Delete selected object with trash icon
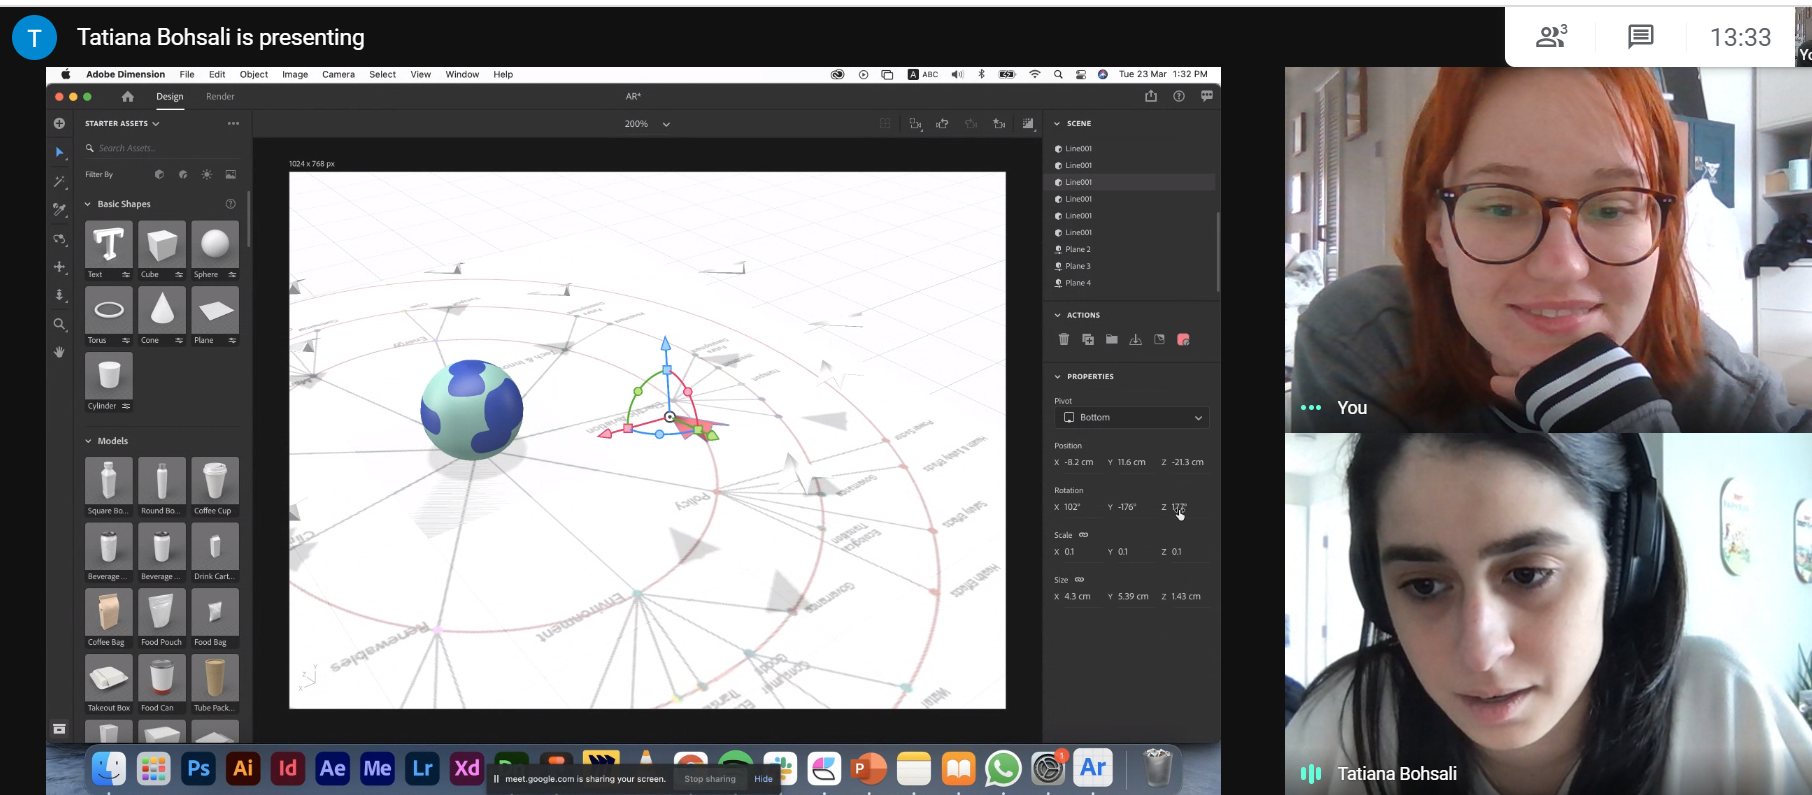 [1064, 340]
